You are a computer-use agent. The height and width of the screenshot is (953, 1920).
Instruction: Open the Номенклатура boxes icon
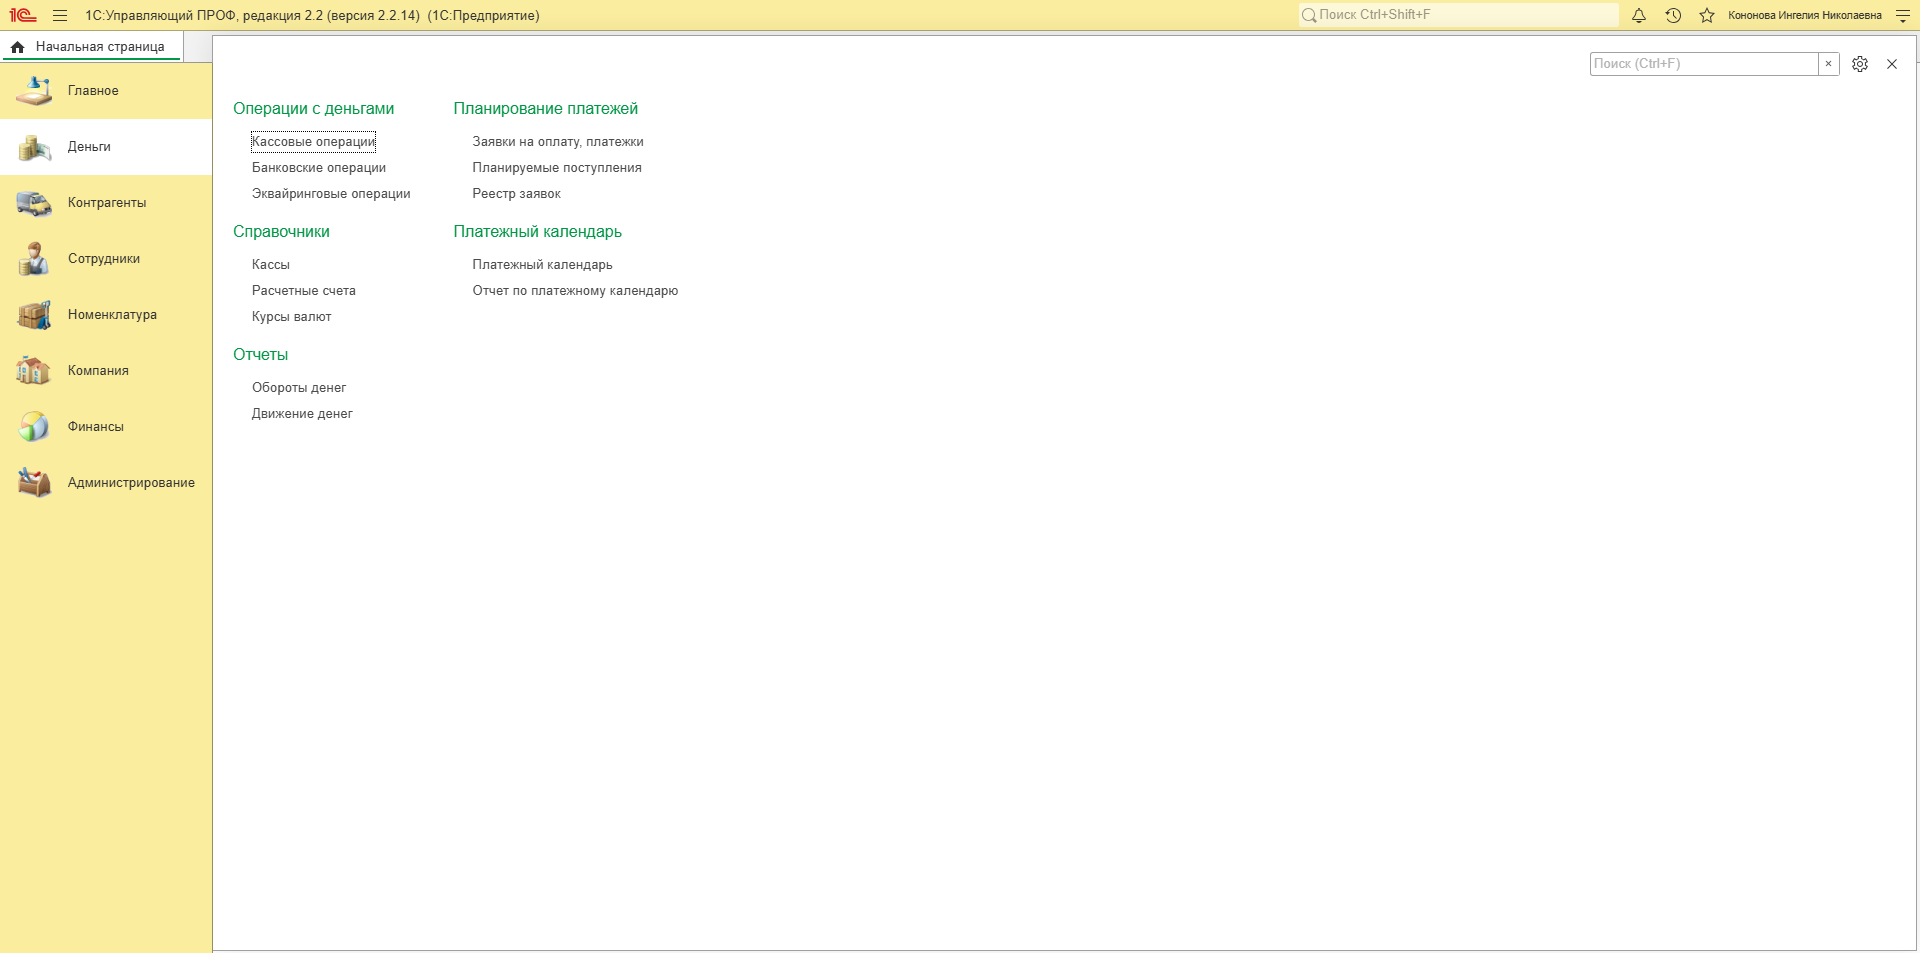[34, 315]
